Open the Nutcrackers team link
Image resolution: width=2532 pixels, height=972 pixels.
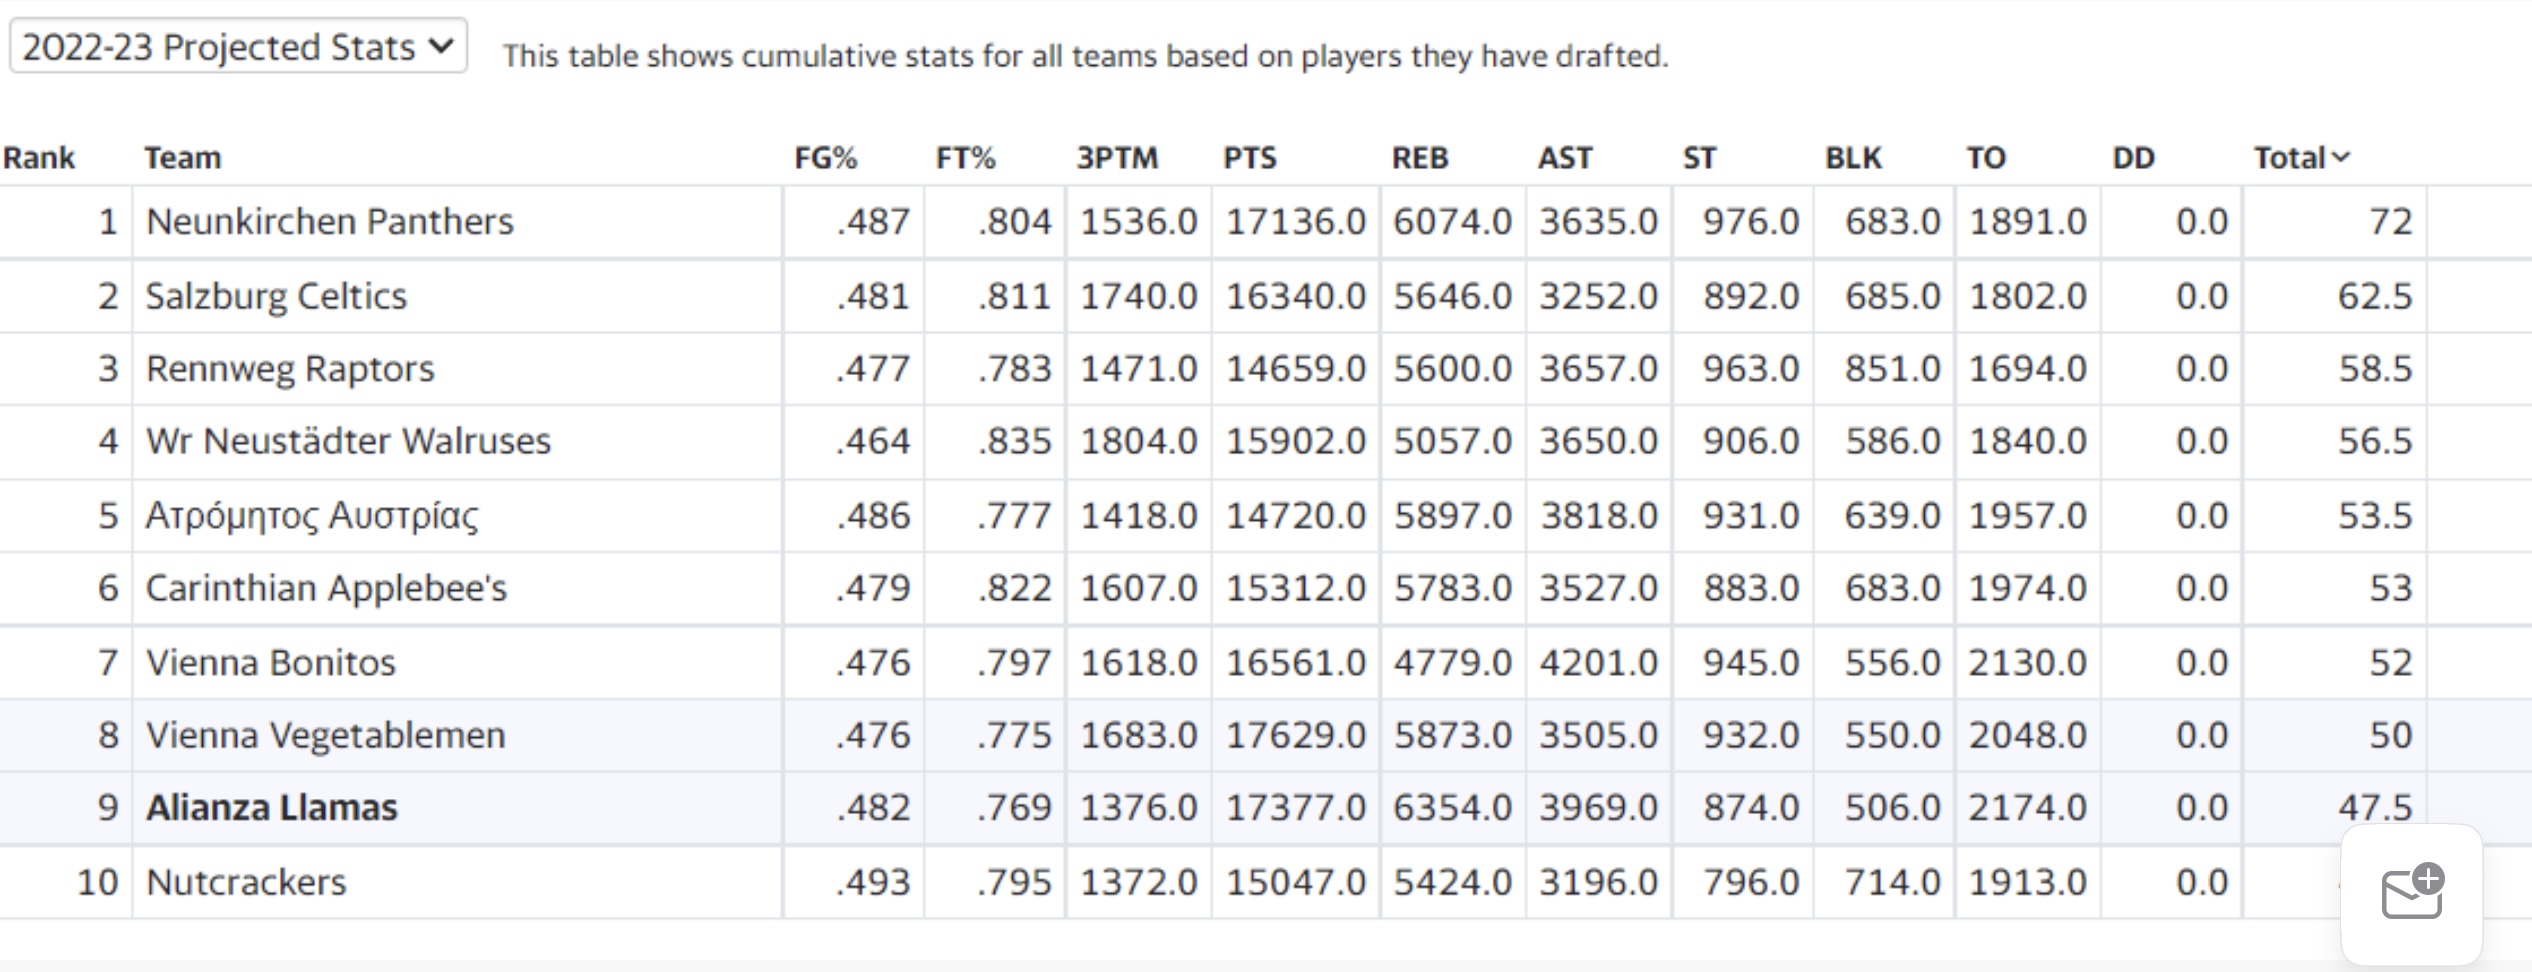246,882
